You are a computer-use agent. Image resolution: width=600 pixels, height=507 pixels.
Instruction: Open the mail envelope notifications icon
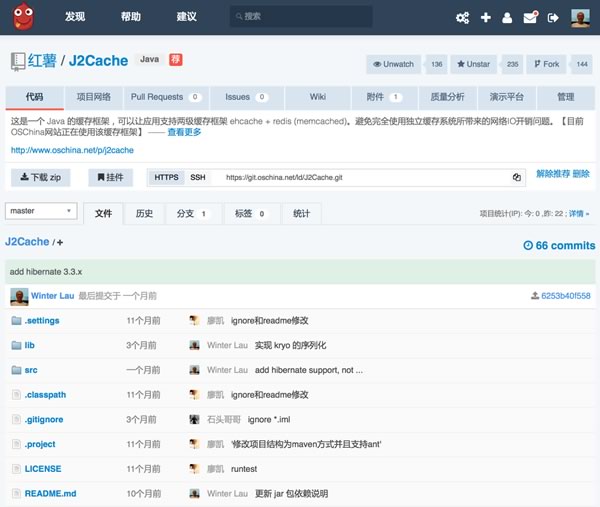(x=530, y=17)
